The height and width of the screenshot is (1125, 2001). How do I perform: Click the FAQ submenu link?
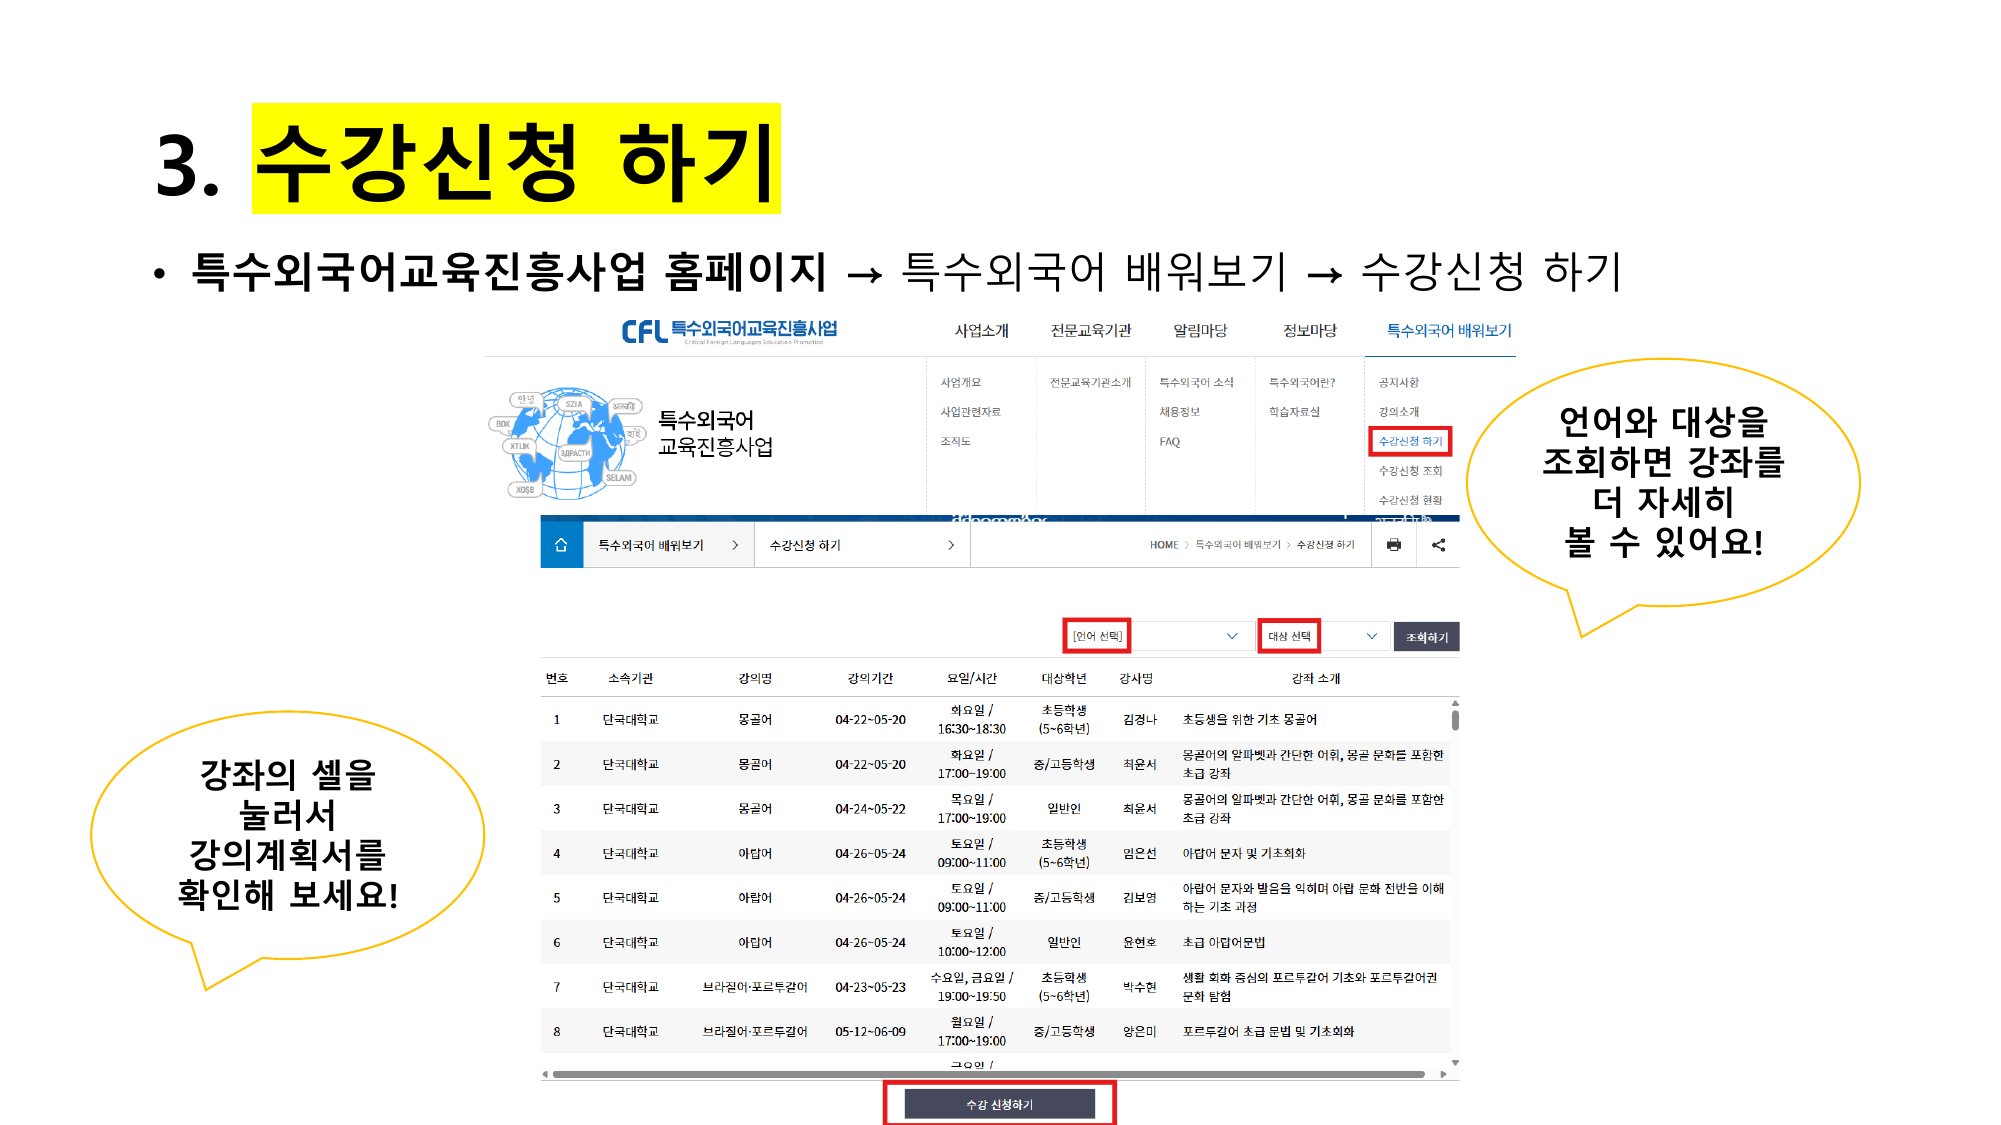pyautogui.click(x=1169, y=442)
